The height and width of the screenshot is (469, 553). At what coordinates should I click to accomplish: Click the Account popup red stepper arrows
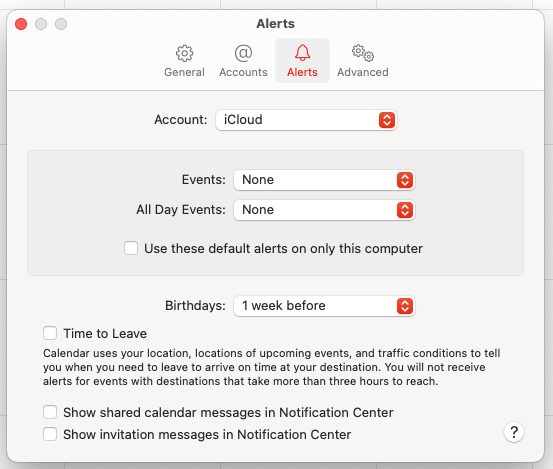[387, 120]
